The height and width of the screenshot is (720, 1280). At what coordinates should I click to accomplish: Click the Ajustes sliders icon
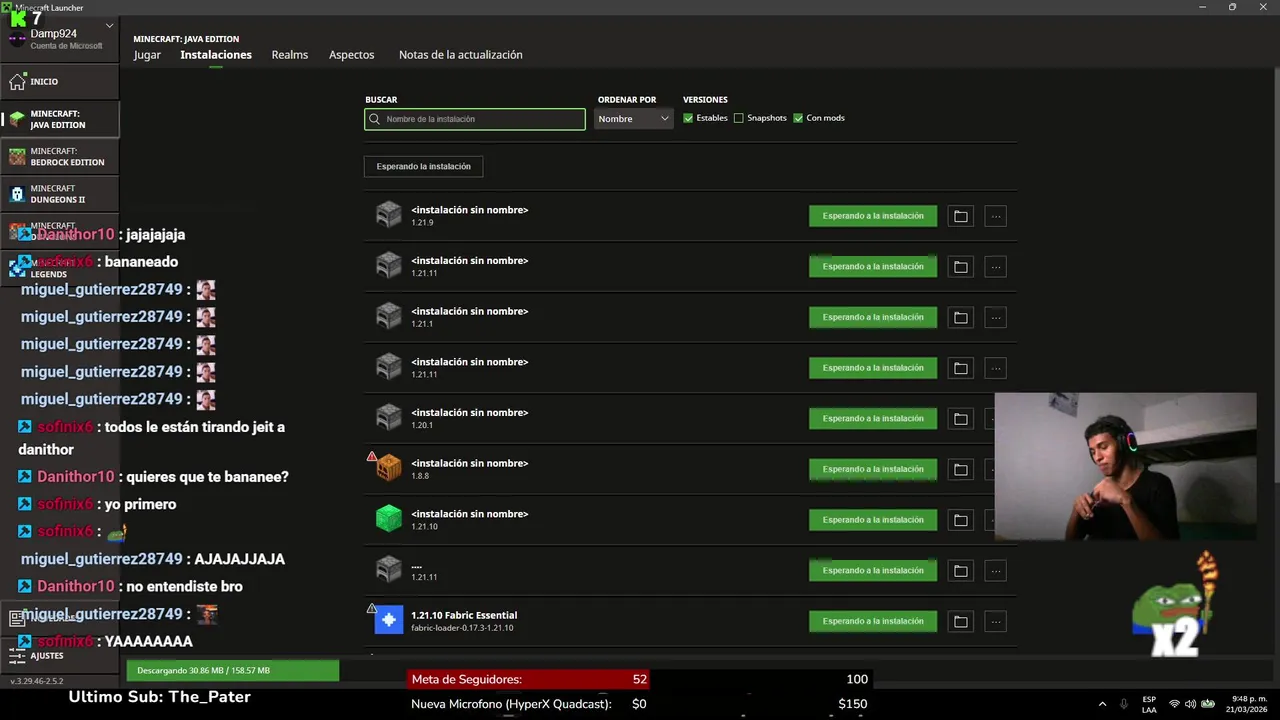[17, 656]
